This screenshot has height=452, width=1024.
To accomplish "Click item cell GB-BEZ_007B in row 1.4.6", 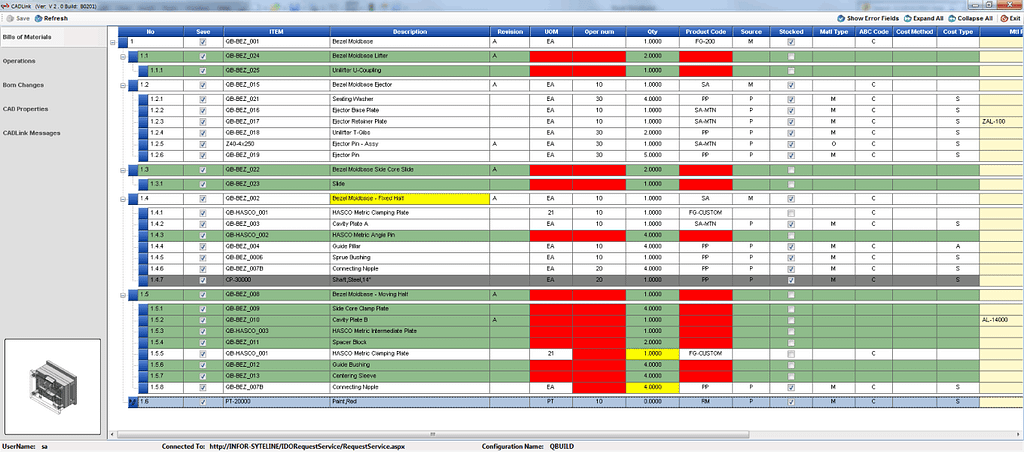I will tap(277, 268).
